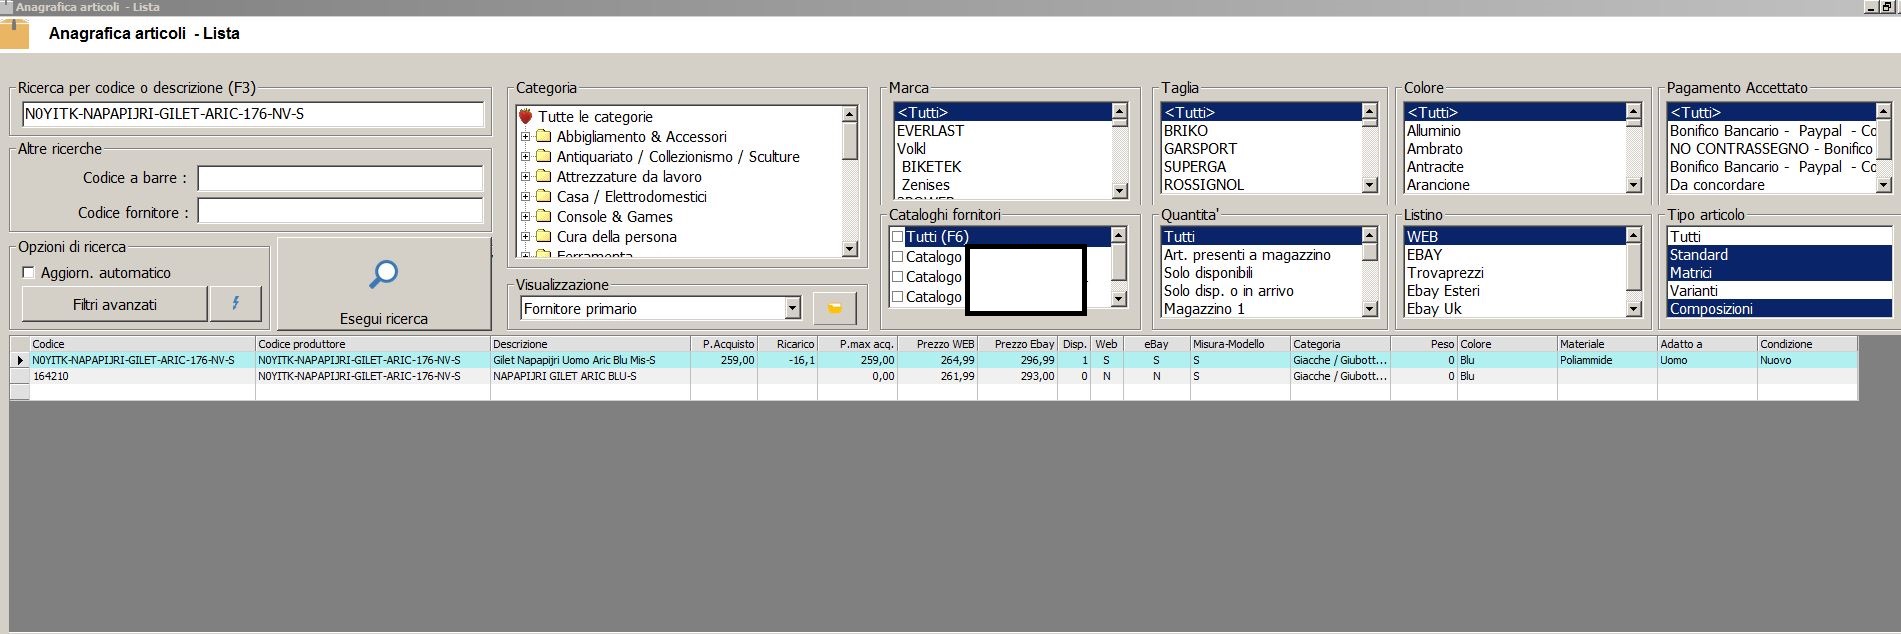1901x634 pixels.
Task: Select Solo disponibili quantity filter
Action: coord(1260,273)
